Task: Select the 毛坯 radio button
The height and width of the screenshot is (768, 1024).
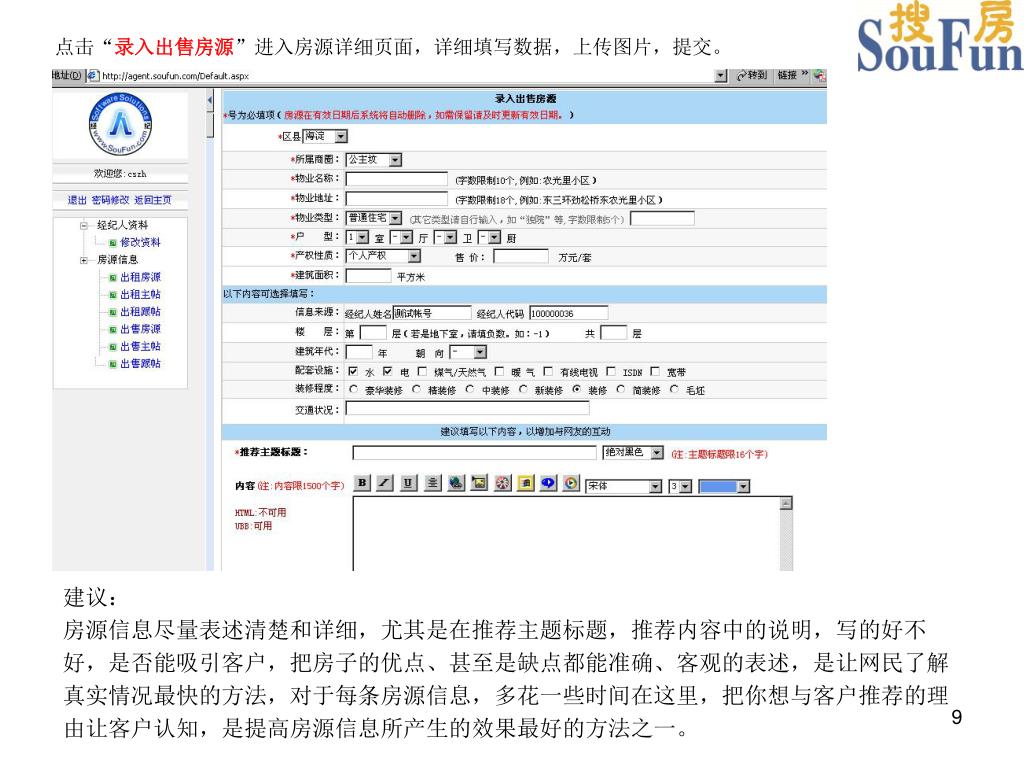Action: coord(674,389)
